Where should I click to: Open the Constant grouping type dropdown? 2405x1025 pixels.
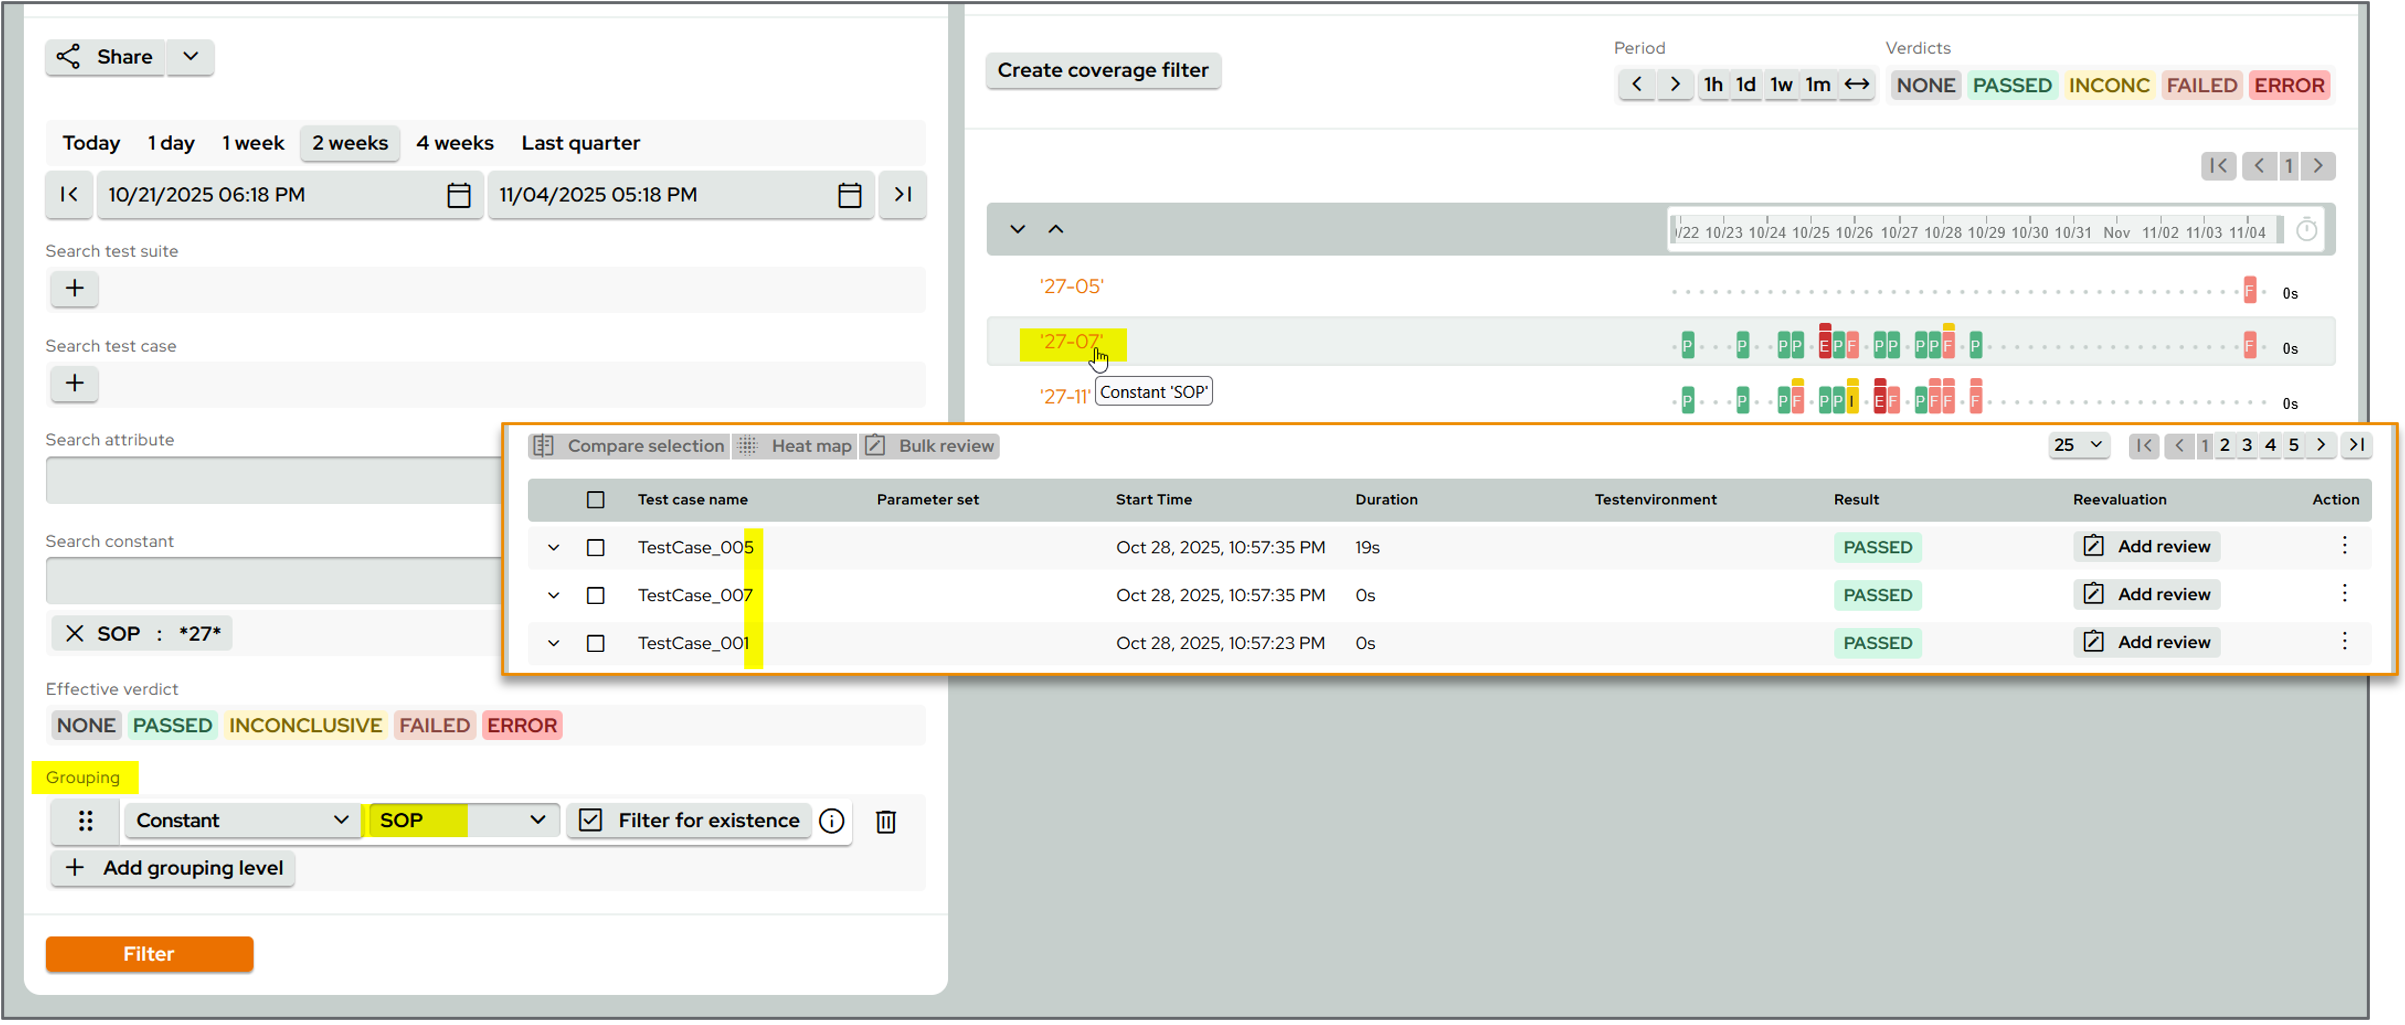pos(241,820)
